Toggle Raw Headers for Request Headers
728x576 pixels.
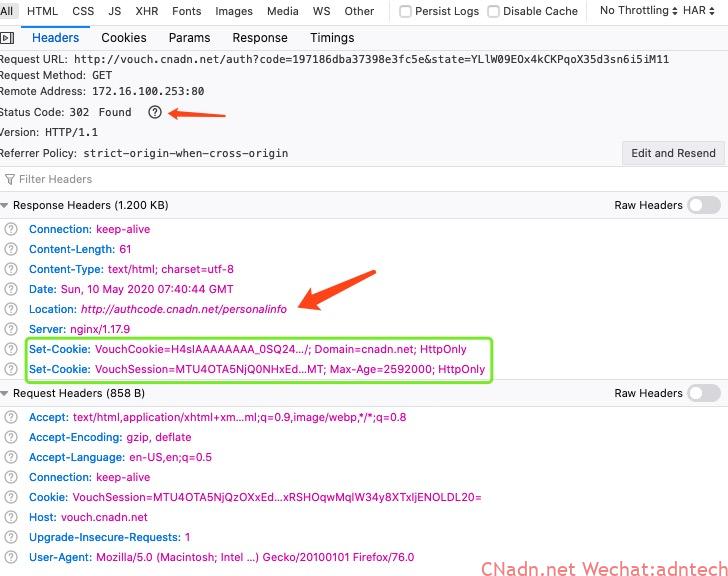703,393
